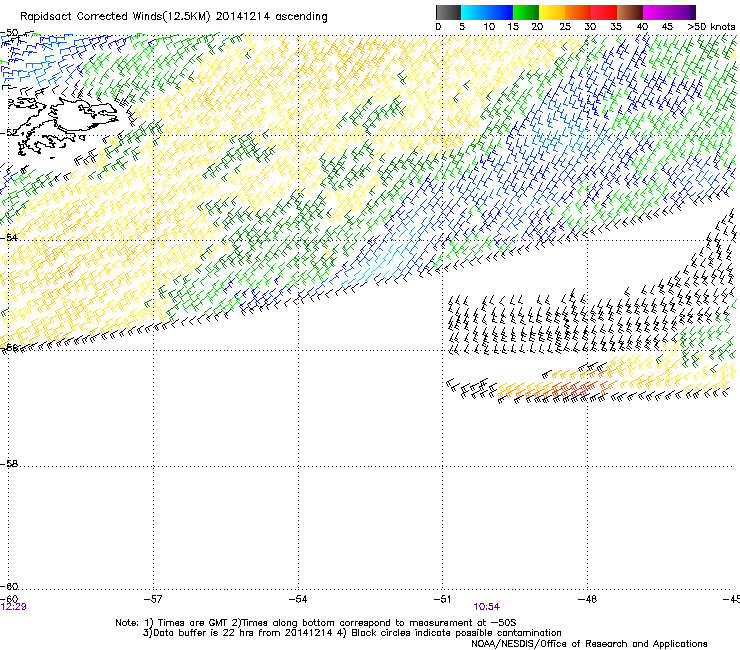Select the dark purple 45-50 knots swatch
The height and width of the screenshot is (650, 740).
click(682, 12)
